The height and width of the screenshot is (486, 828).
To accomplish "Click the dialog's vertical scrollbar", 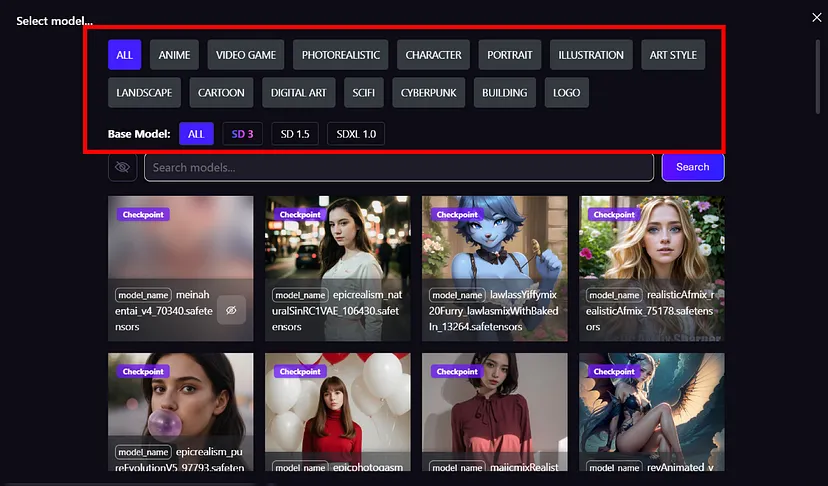I will (817, 77).
